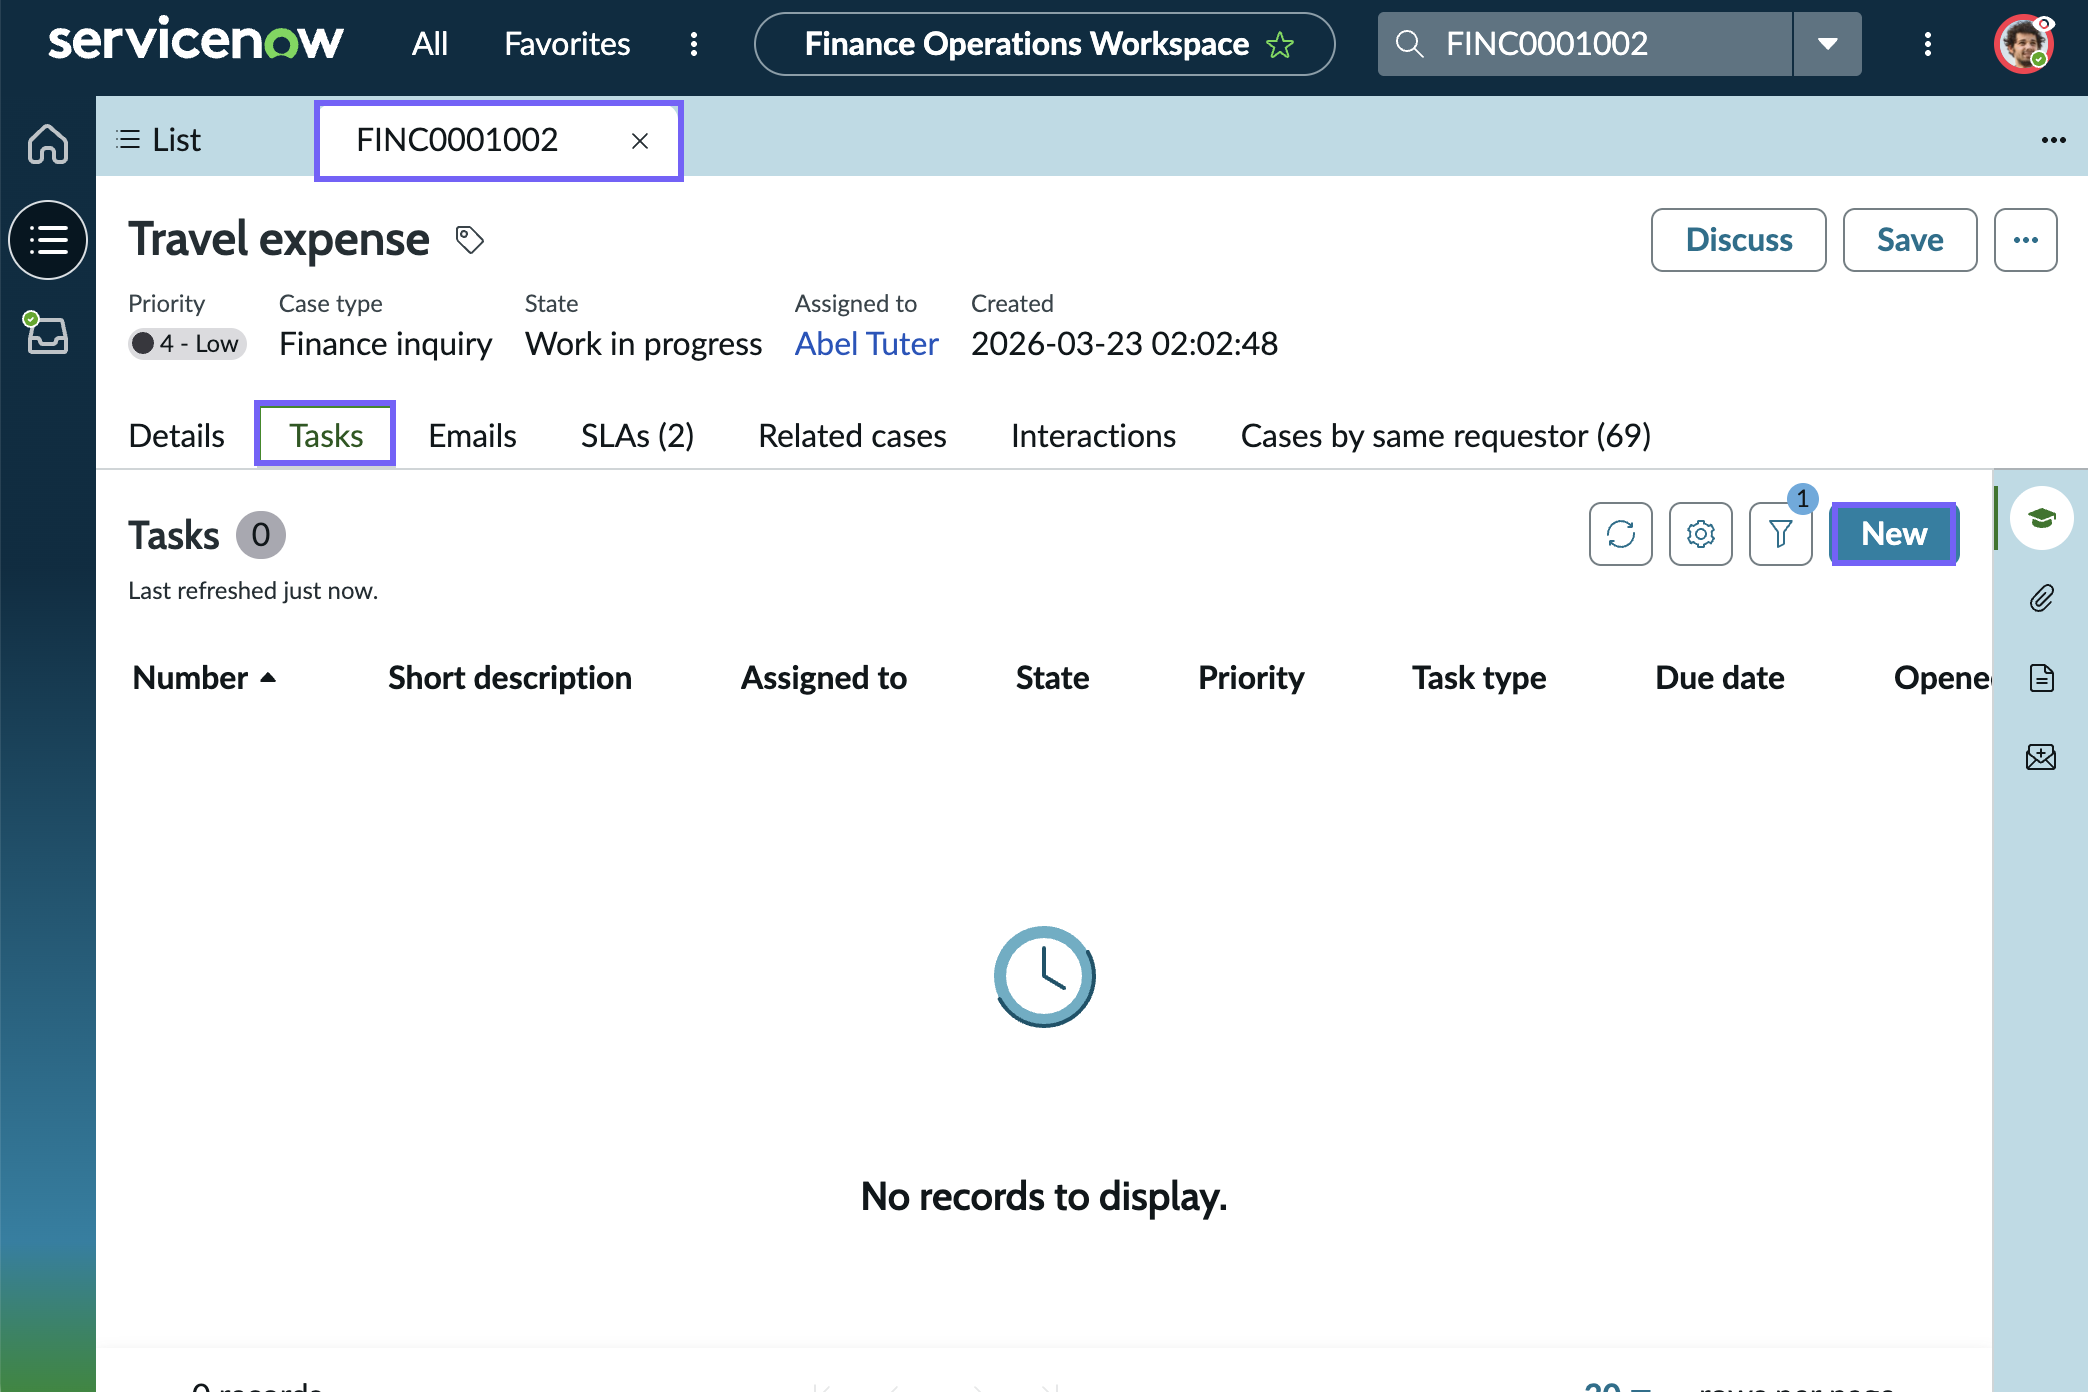Click the search magnifier icon

pyautogui.click(x=1409, y=43)
